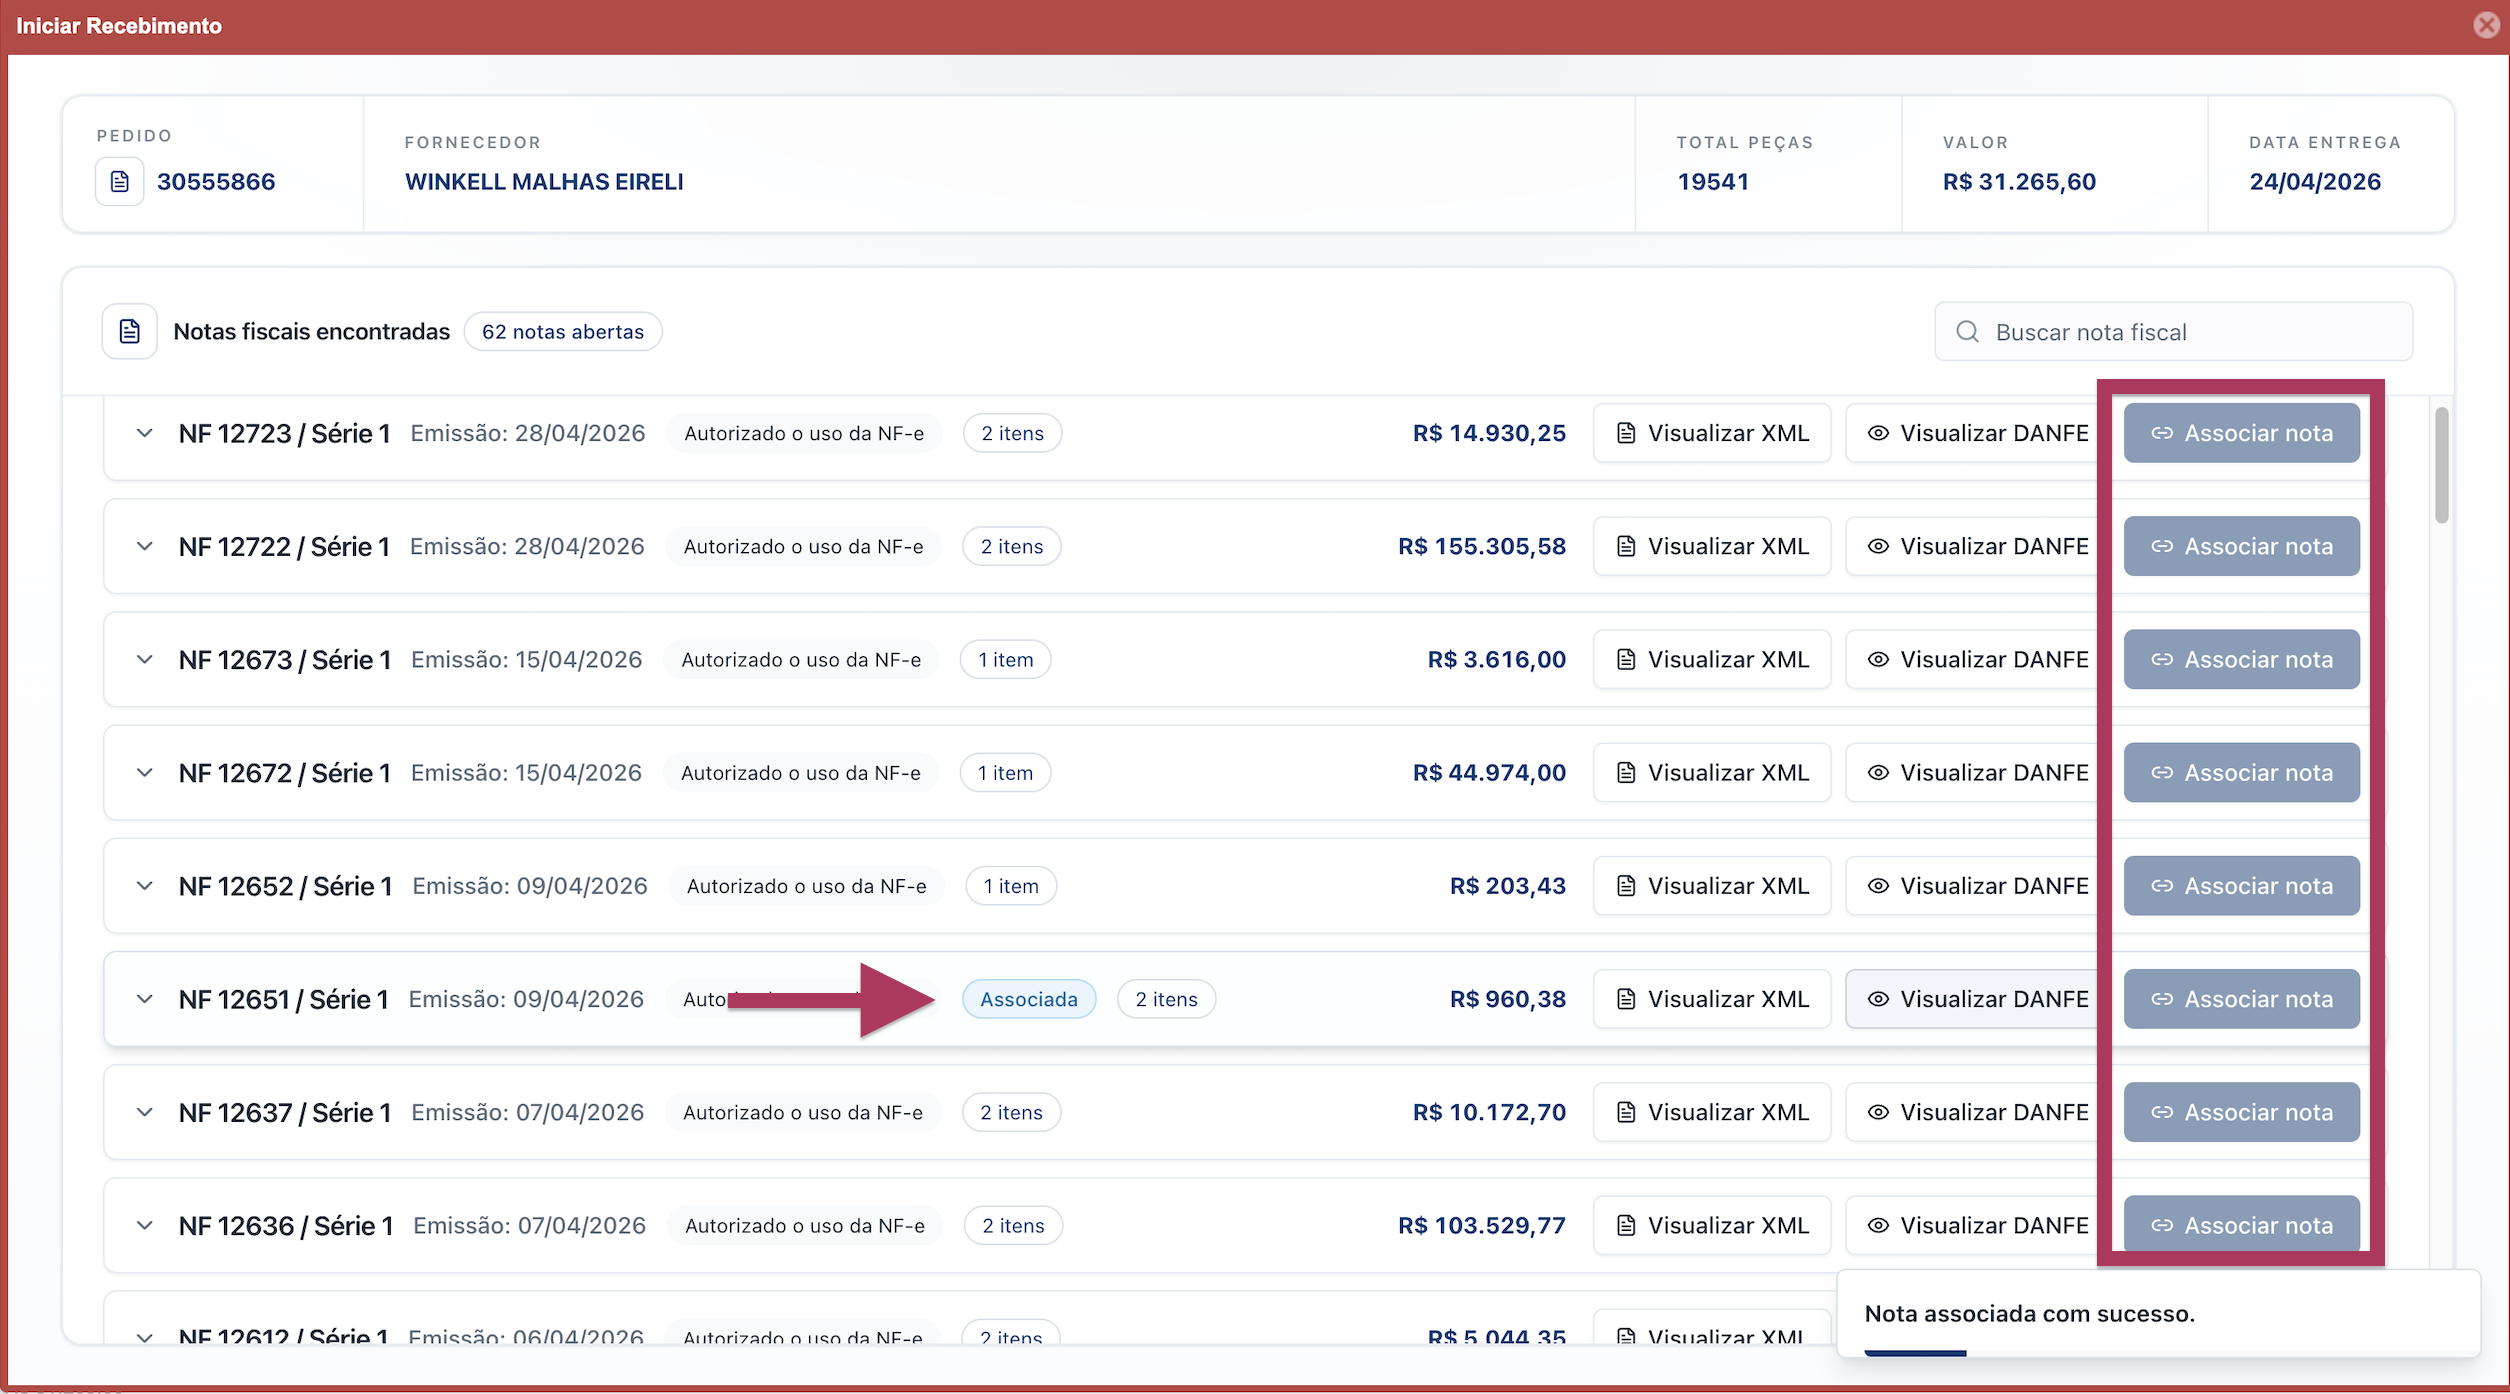
Task: Click the Associada tag on NF 12651
Action: pos(1029,999)
